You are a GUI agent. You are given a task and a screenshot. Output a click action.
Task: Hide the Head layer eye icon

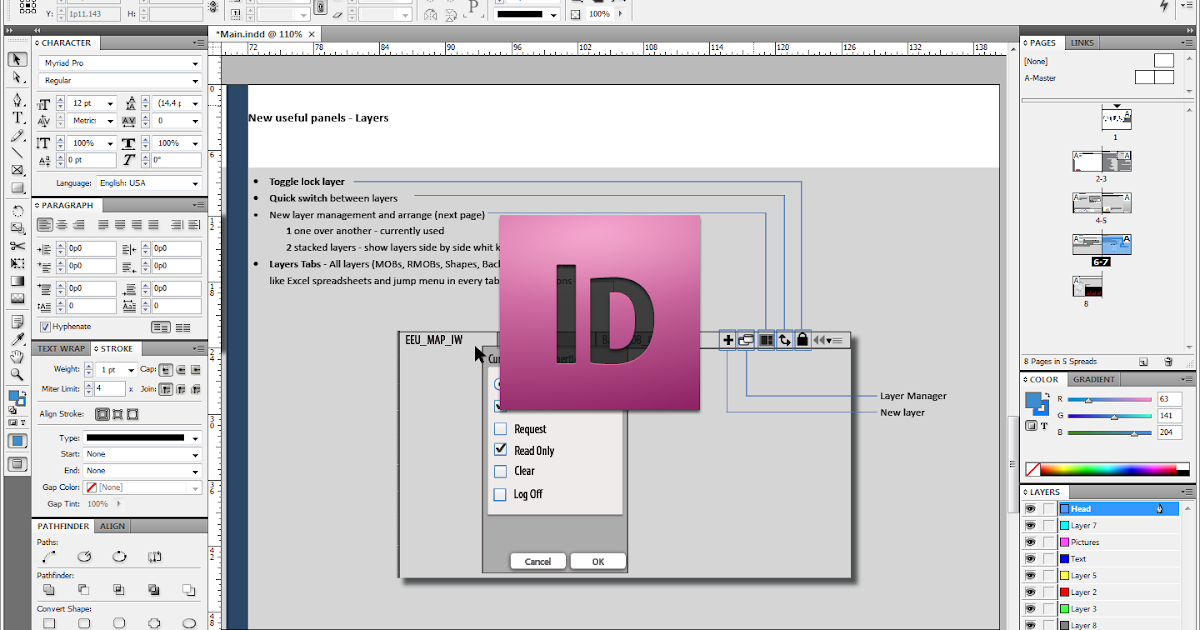pos(1030,509)
